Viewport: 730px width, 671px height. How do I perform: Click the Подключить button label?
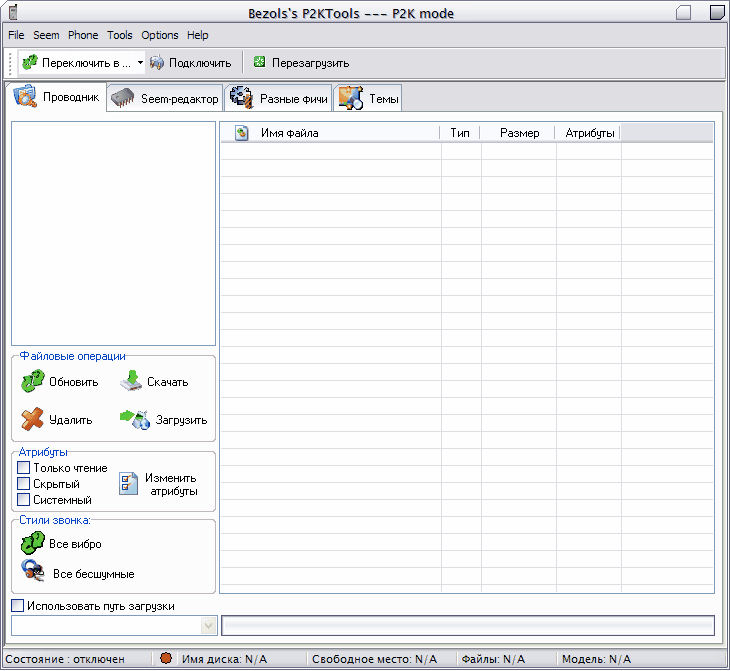click(200, 63)
